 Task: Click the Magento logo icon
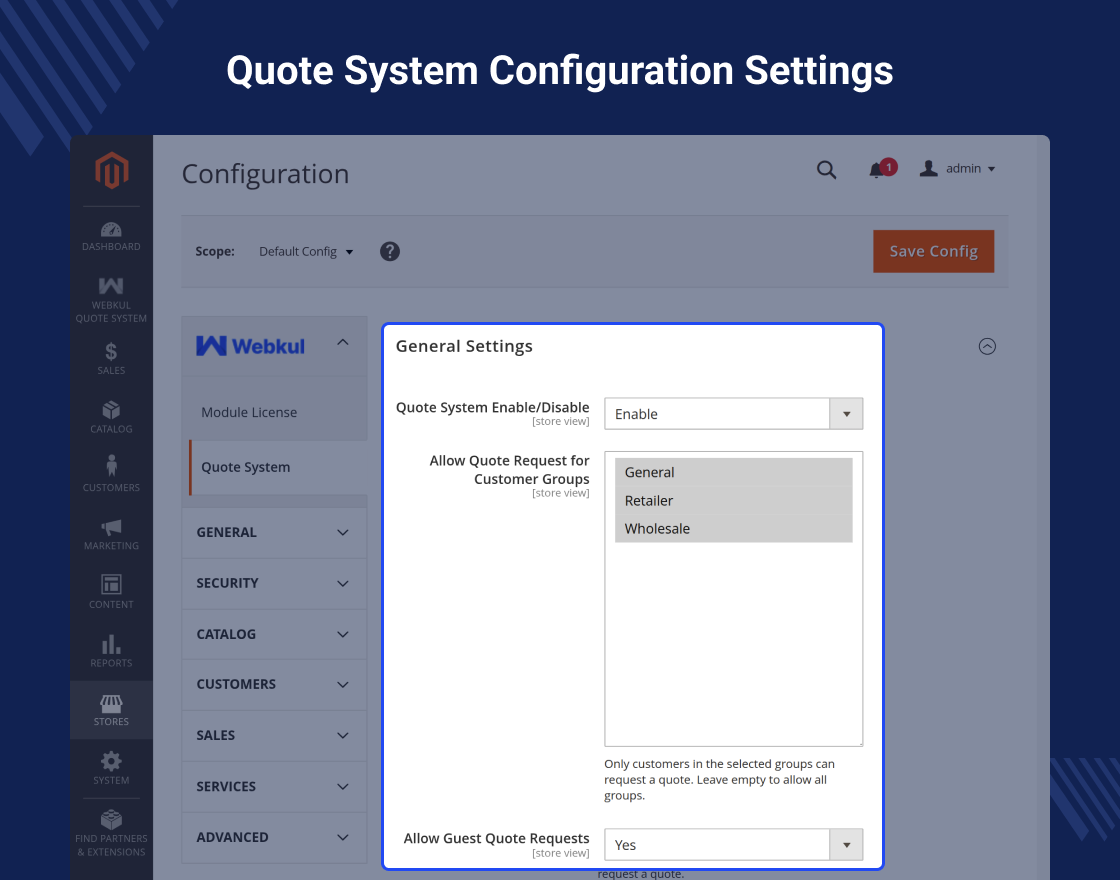pos(111,170)
